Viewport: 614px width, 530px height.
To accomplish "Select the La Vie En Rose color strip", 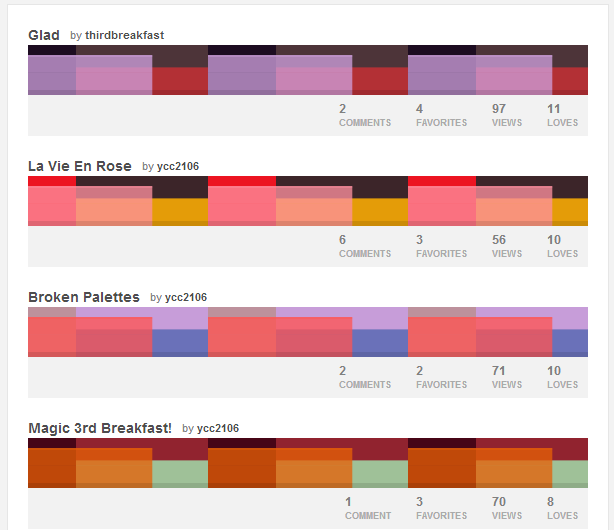I will pyautogui.click(x=307, y=201).
